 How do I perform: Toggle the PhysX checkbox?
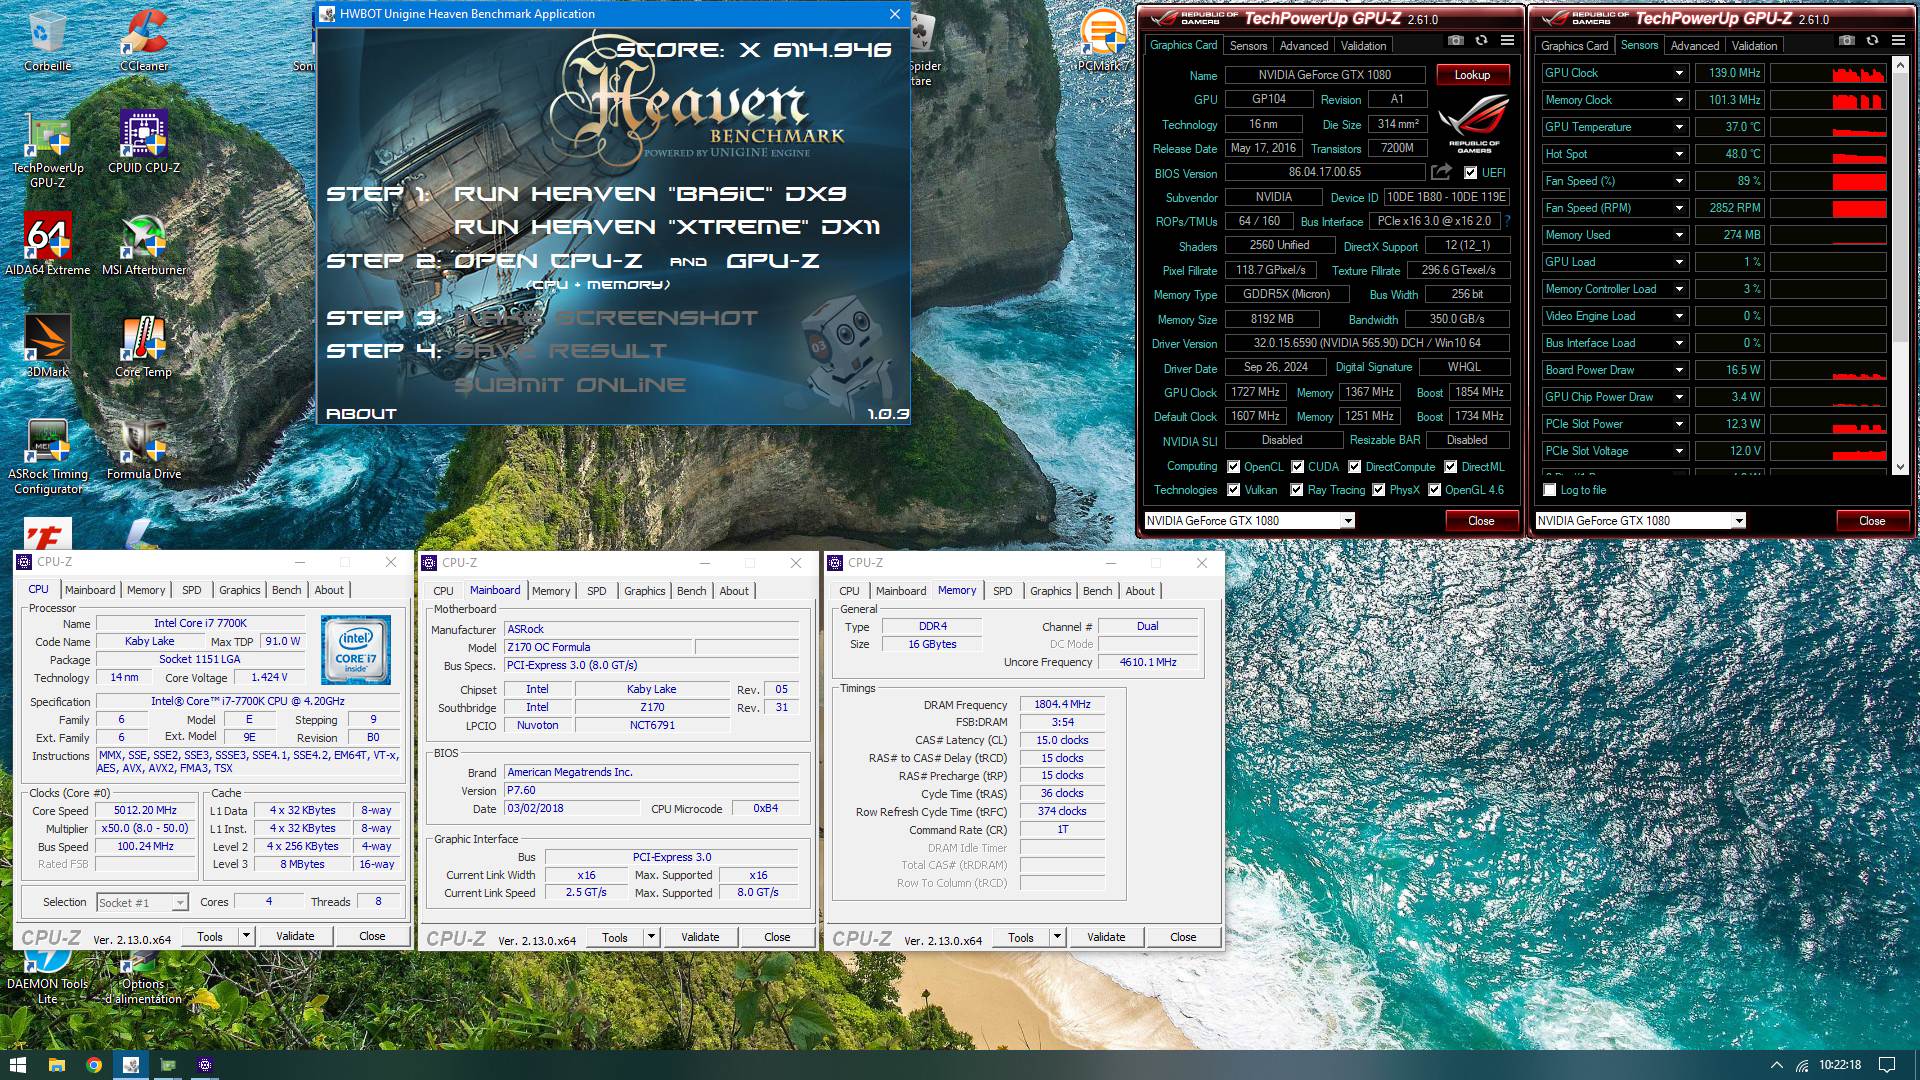tap(1379, 490)
